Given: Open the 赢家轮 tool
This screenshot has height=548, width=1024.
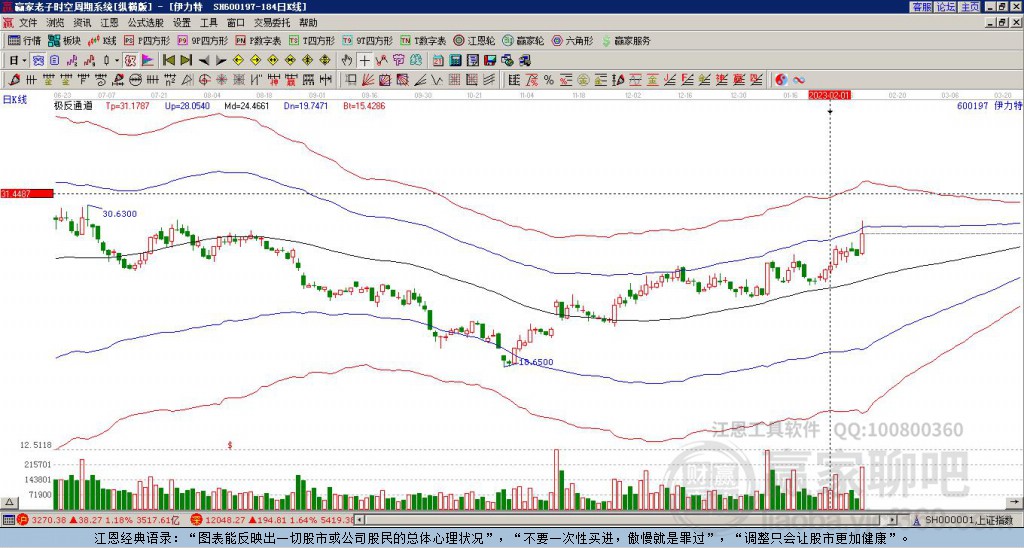Looking at the screenshot, I should 523,40.
